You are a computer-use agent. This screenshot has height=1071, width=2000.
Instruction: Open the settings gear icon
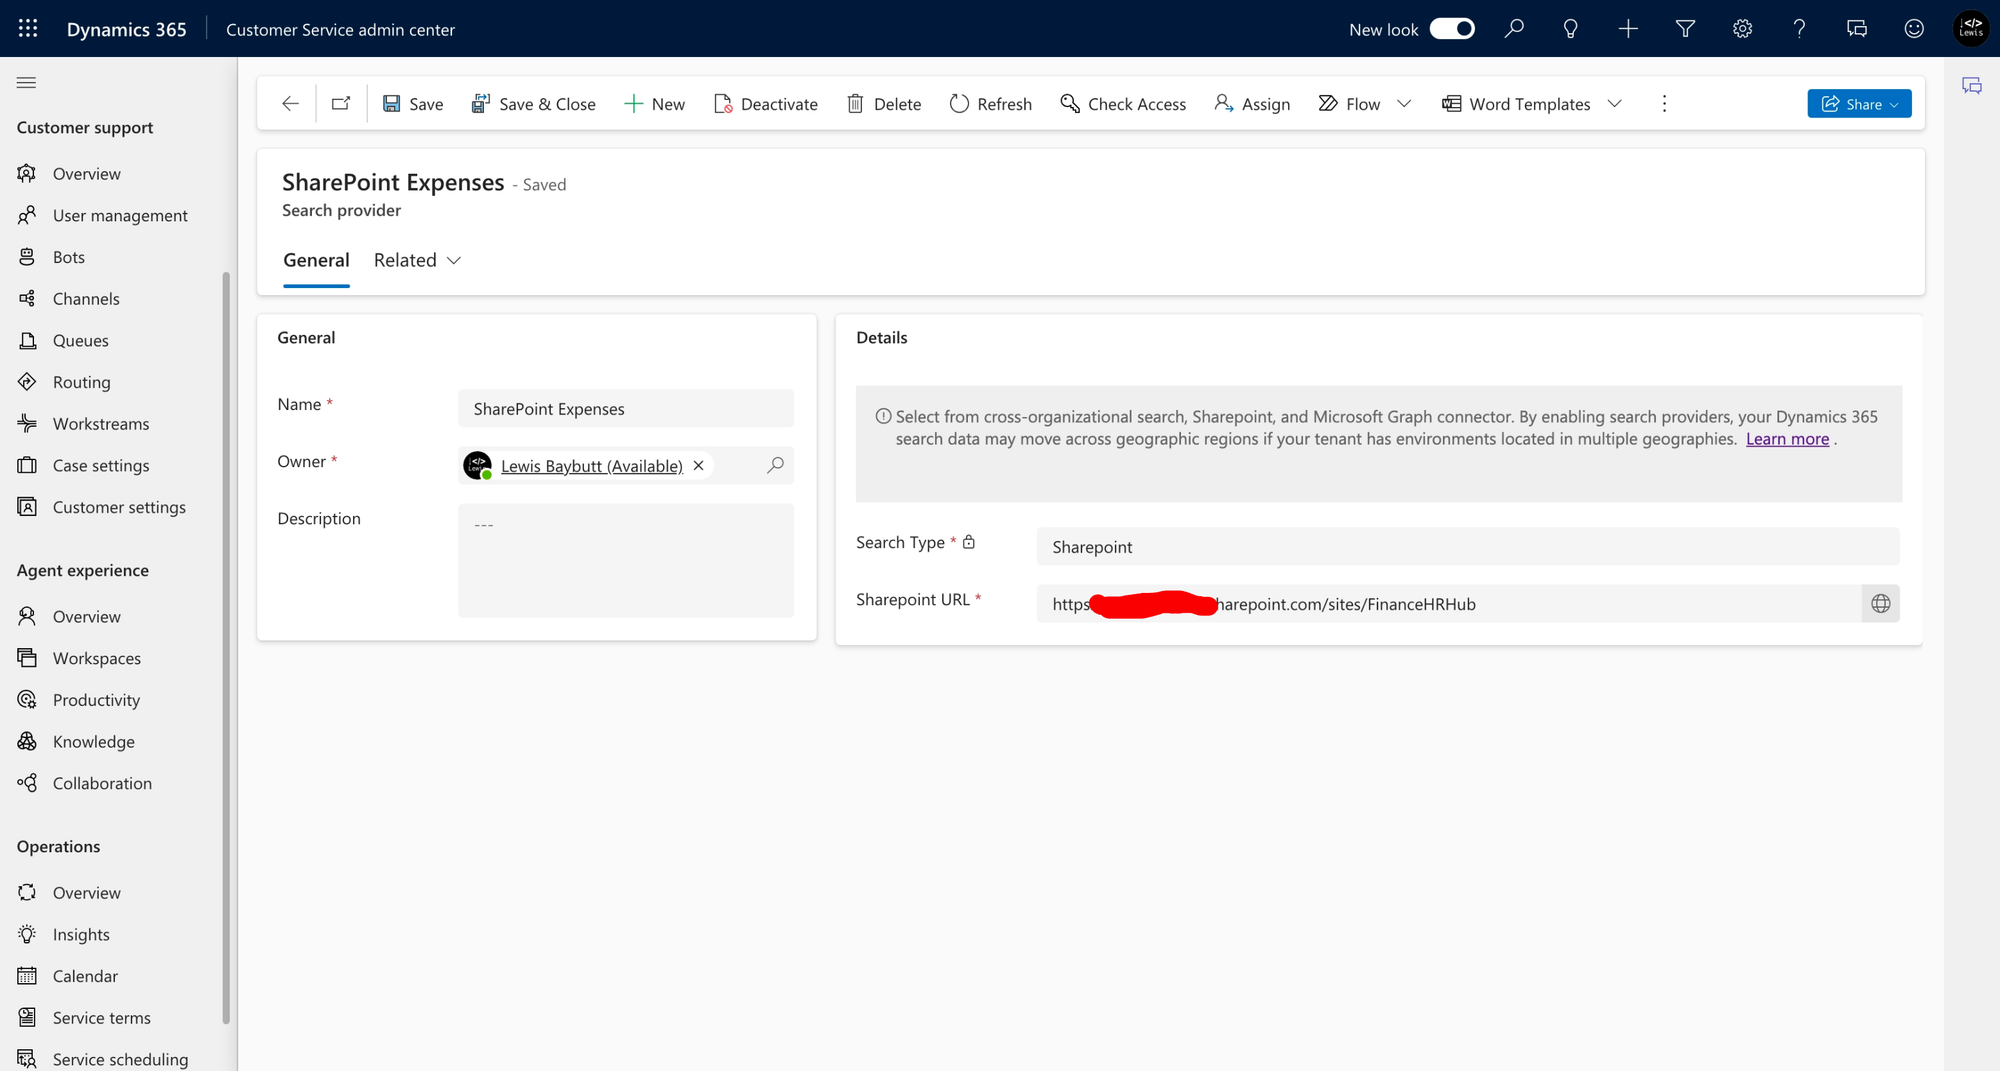pyautogui.click(x=1742, y=29)
